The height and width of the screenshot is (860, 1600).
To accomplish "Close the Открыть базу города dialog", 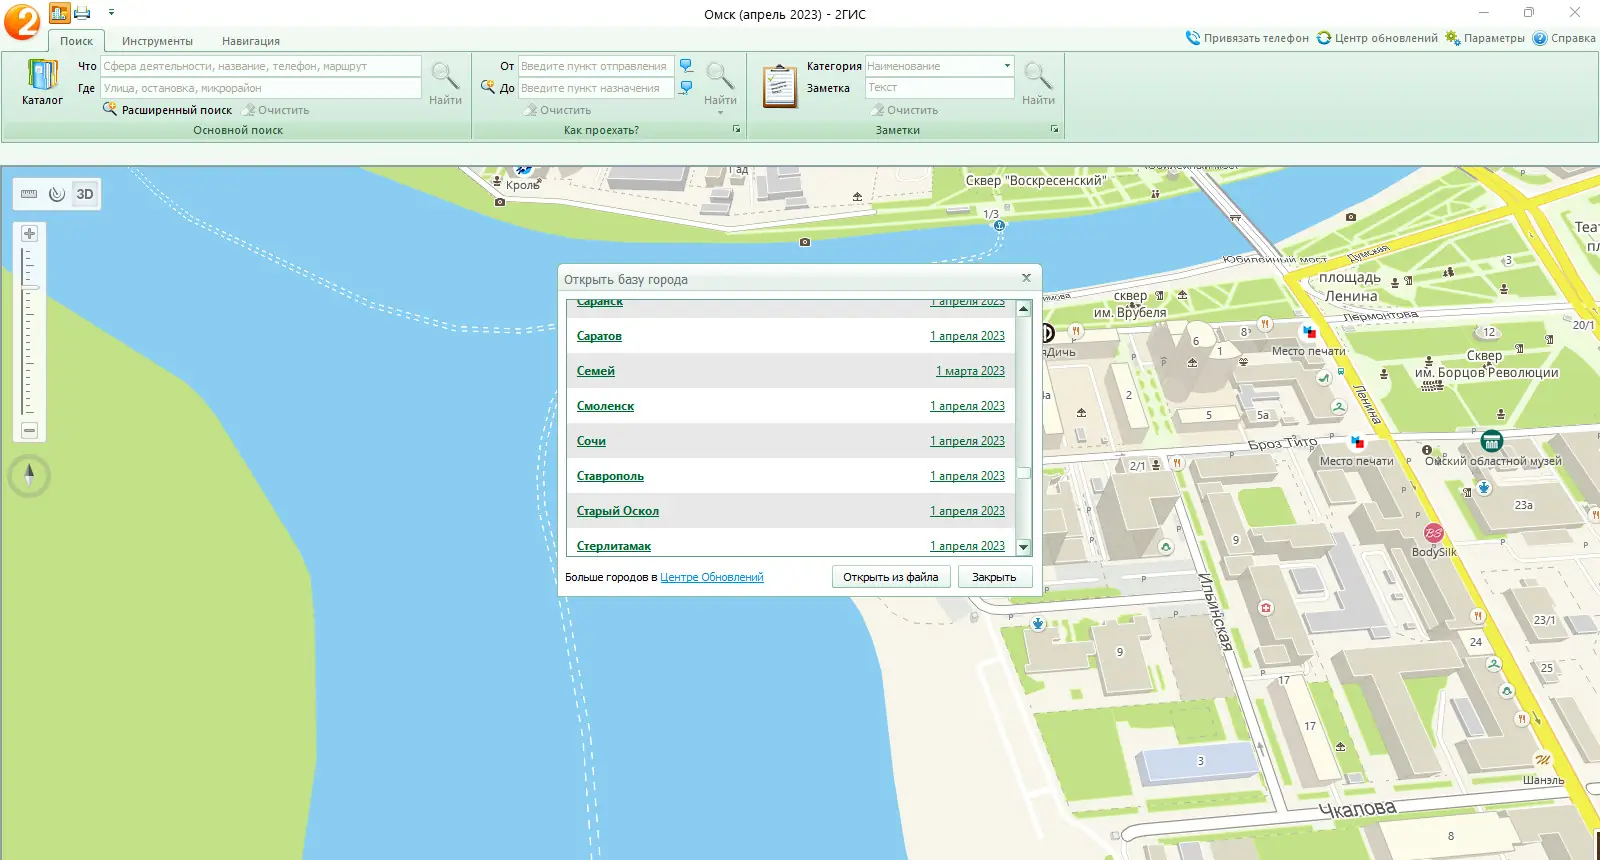I will click(x=1026, y=278).
